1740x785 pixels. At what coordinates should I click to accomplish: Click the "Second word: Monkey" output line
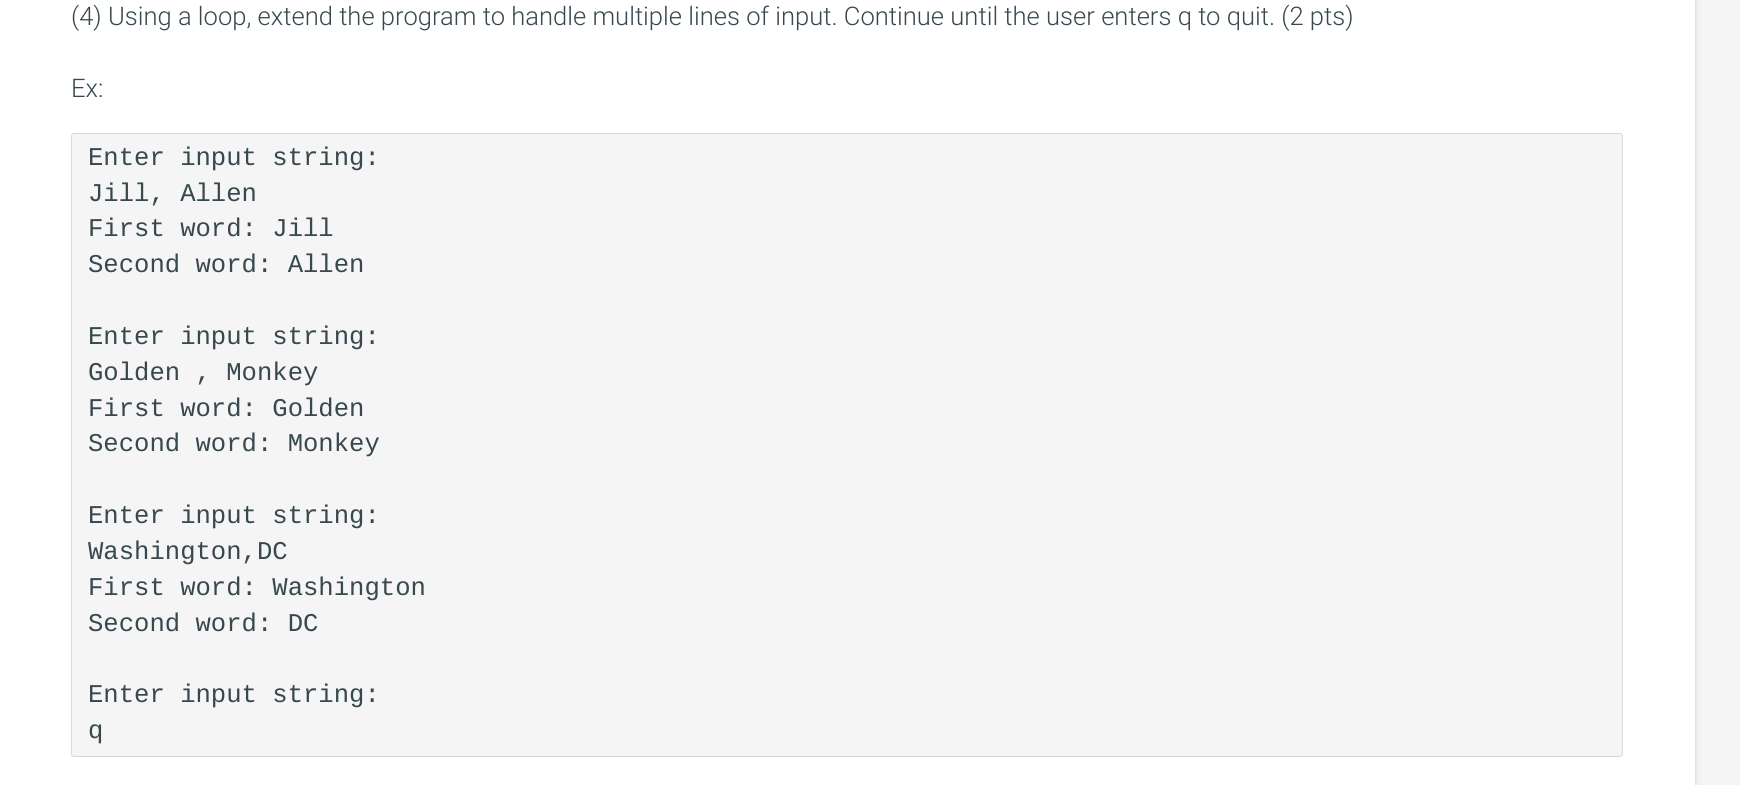pos(233,443)
